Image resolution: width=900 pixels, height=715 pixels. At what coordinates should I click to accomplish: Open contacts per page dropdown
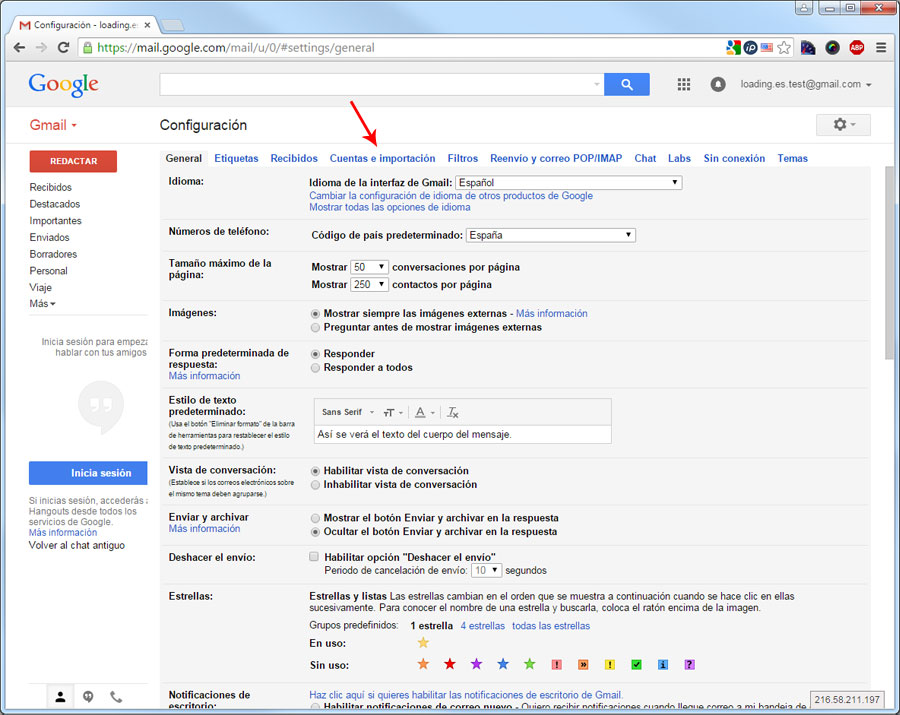pyautogui.click(x=370, y=284)
